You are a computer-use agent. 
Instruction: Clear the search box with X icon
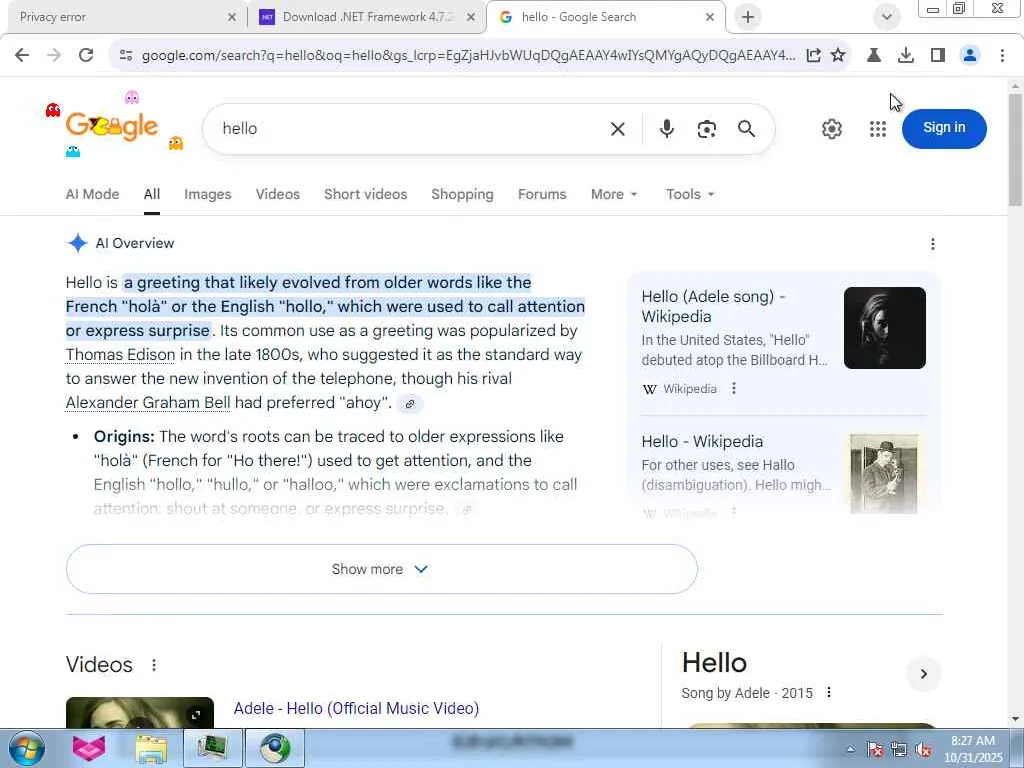pos(617,129)
